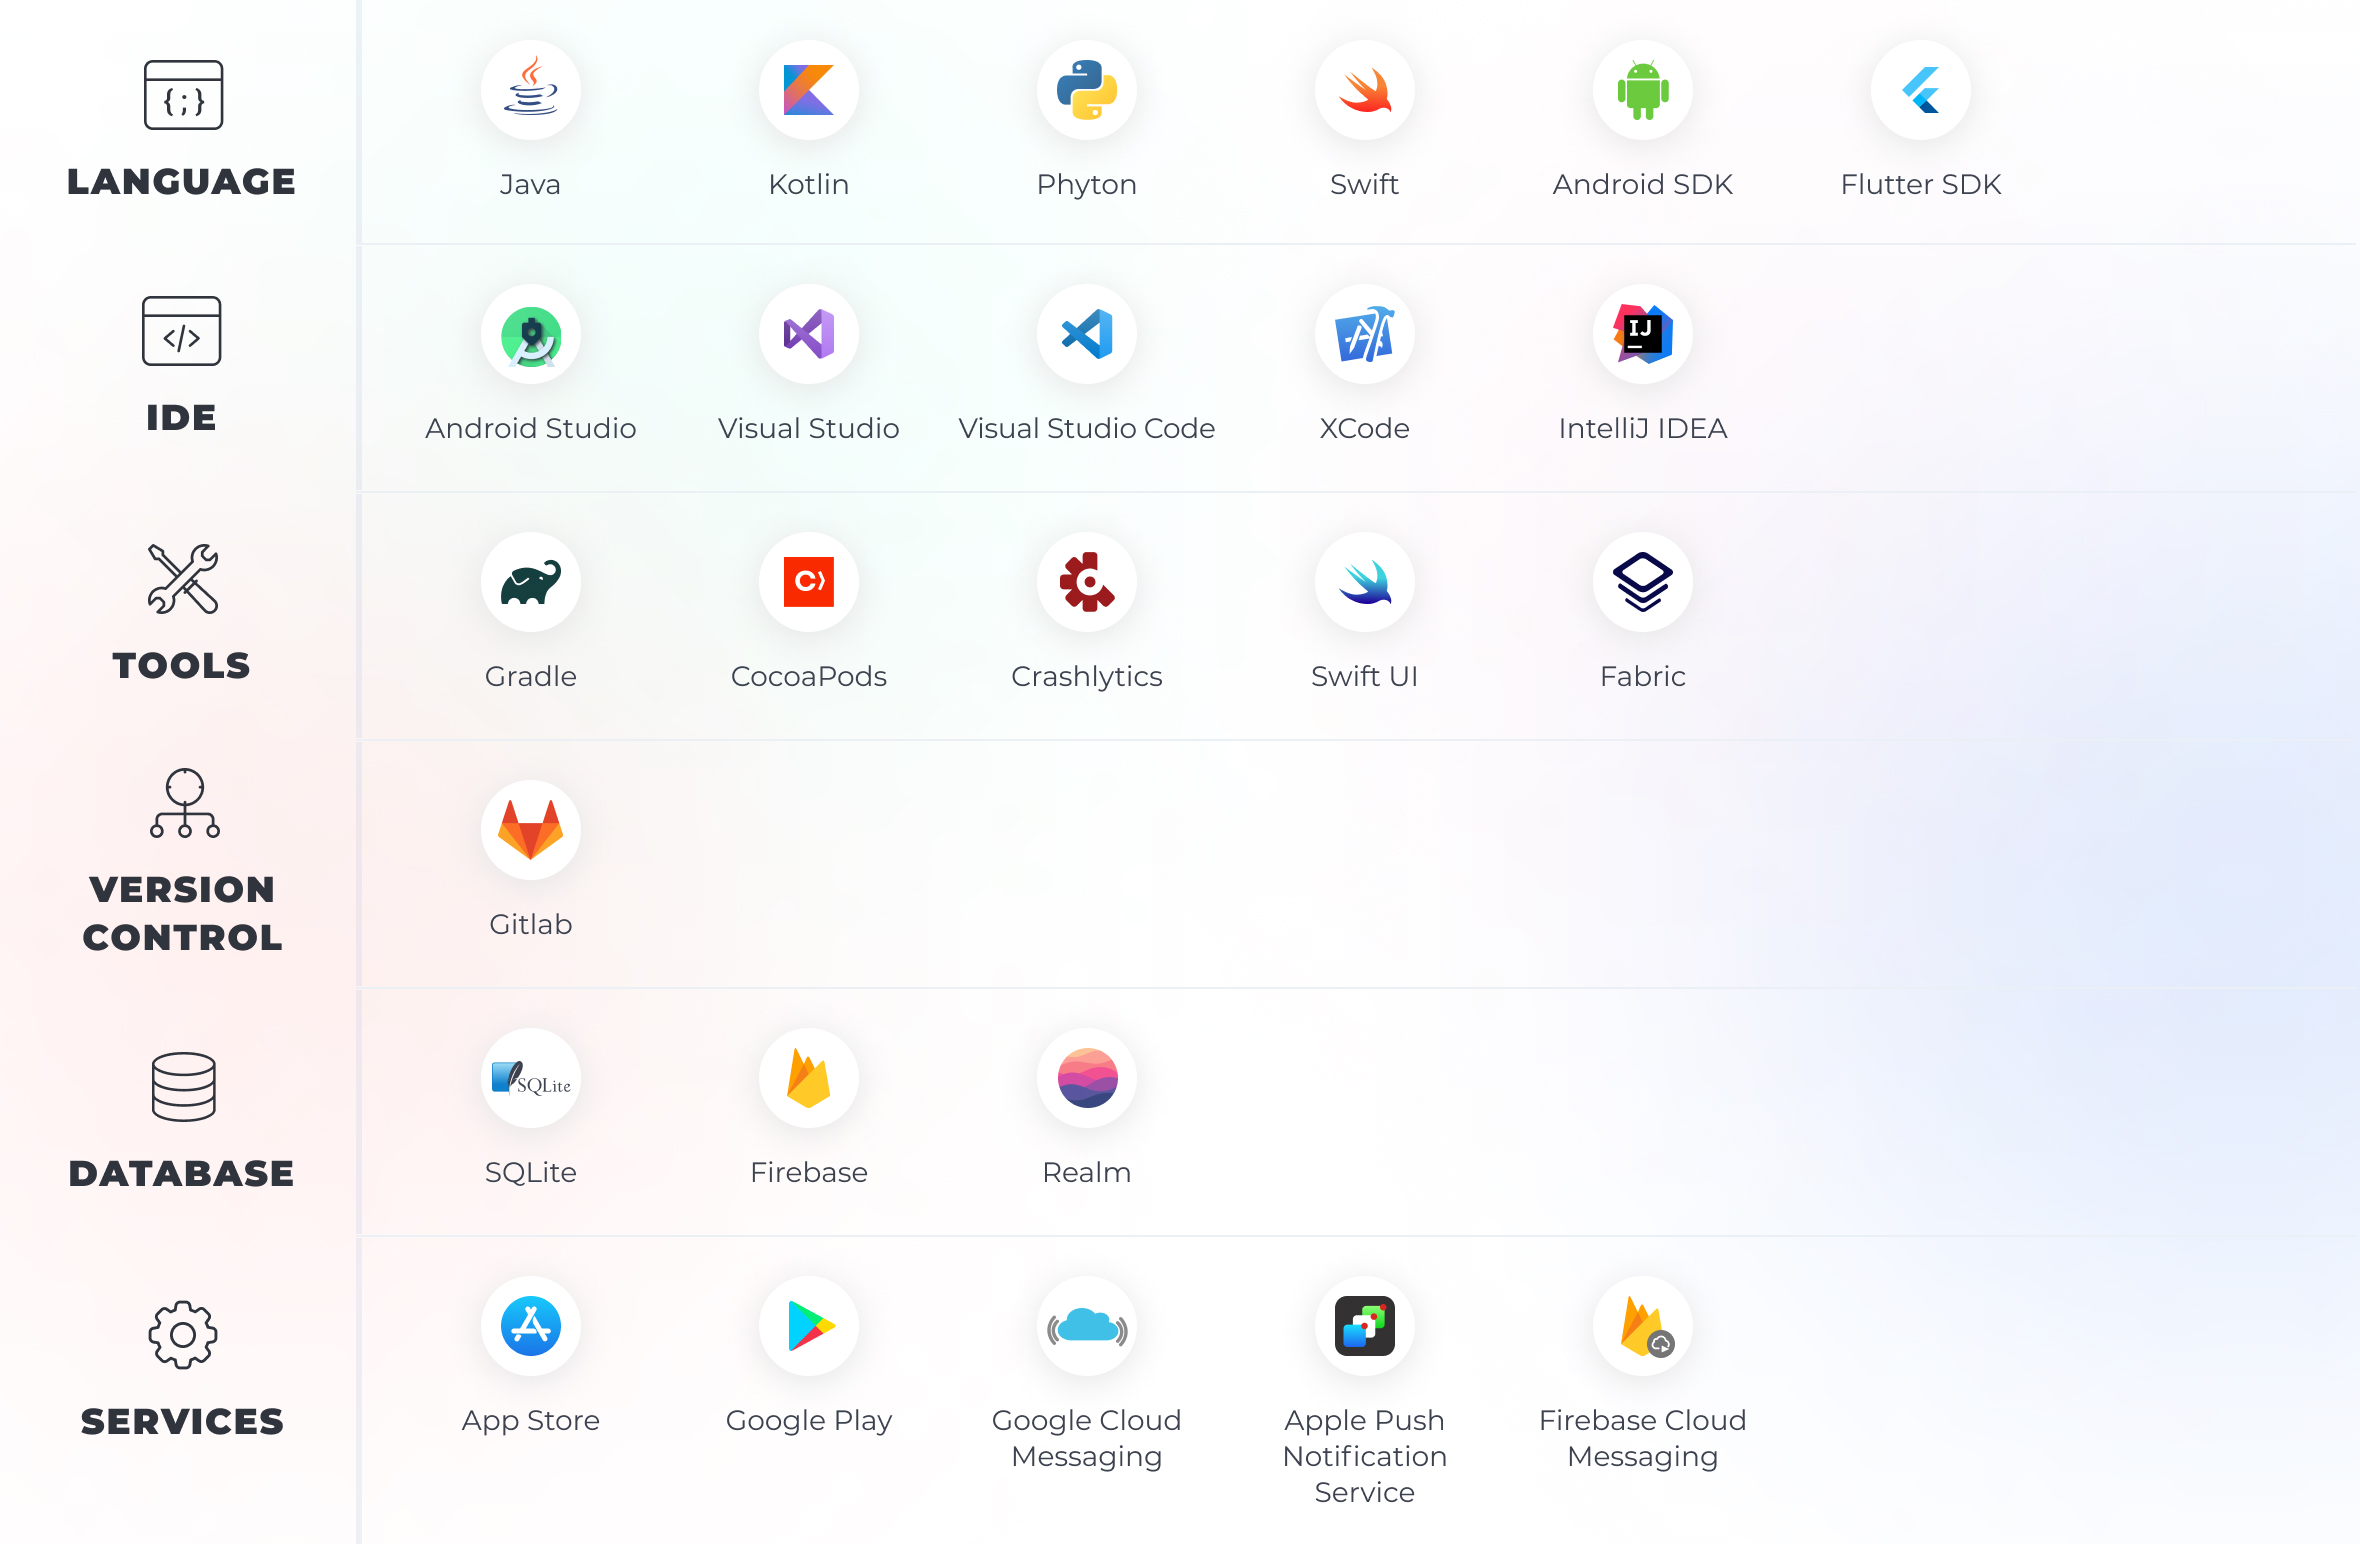Click the 'XCode' label text

1365,429
